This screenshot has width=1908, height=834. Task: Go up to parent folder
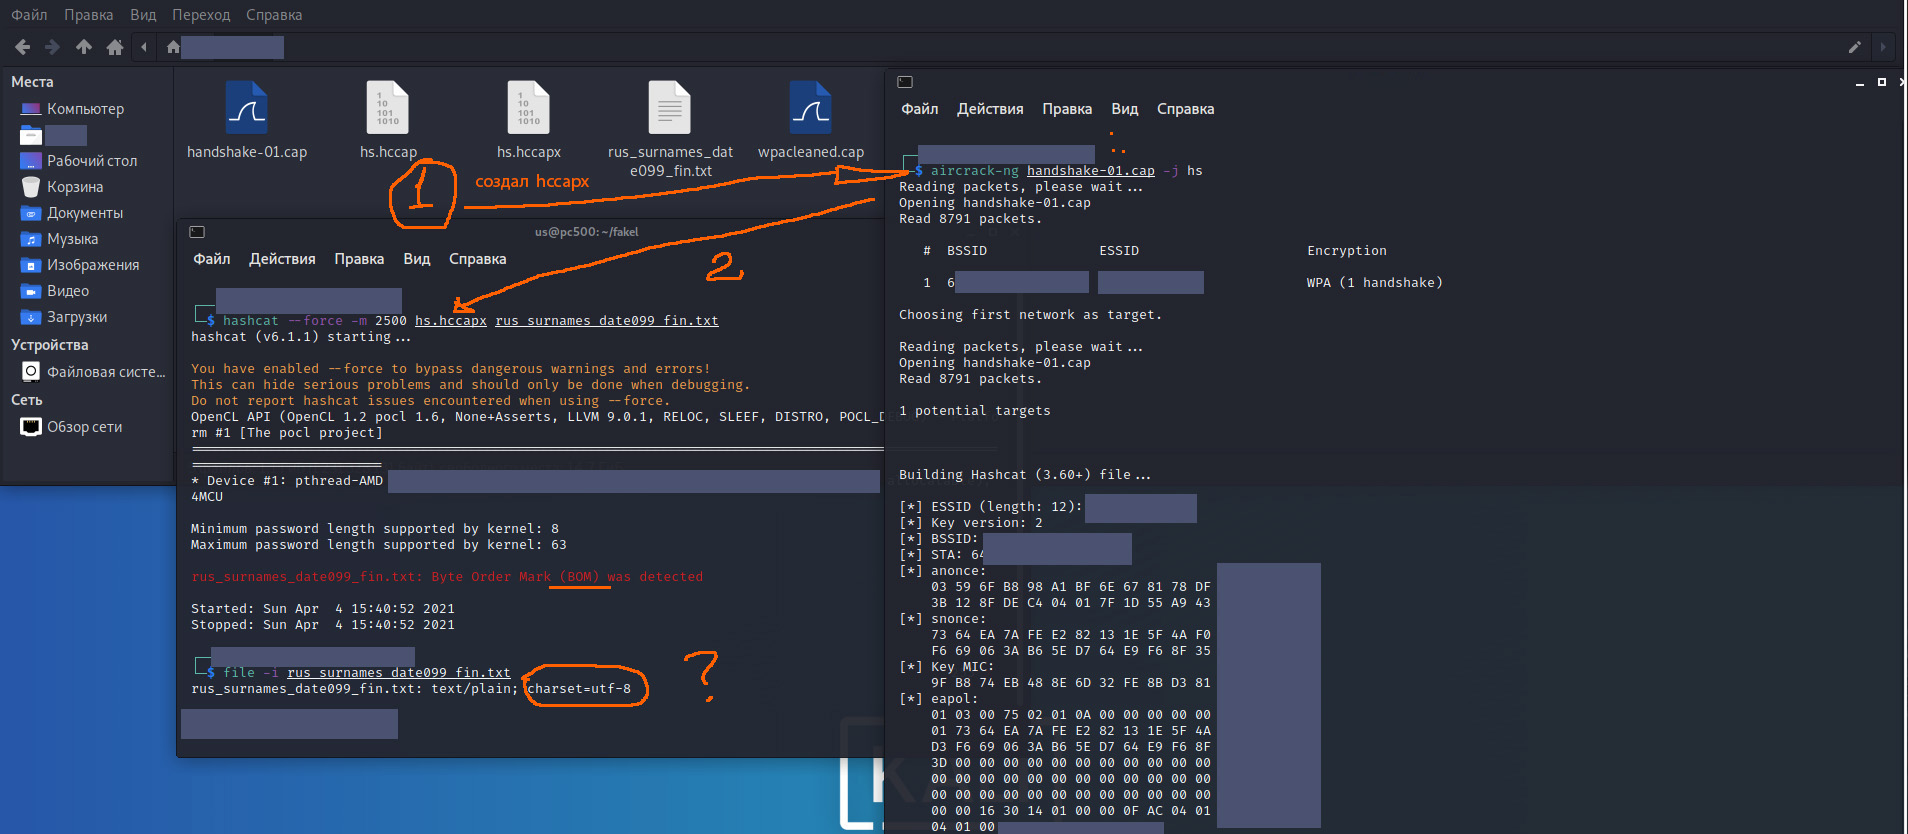pos(84,47)
